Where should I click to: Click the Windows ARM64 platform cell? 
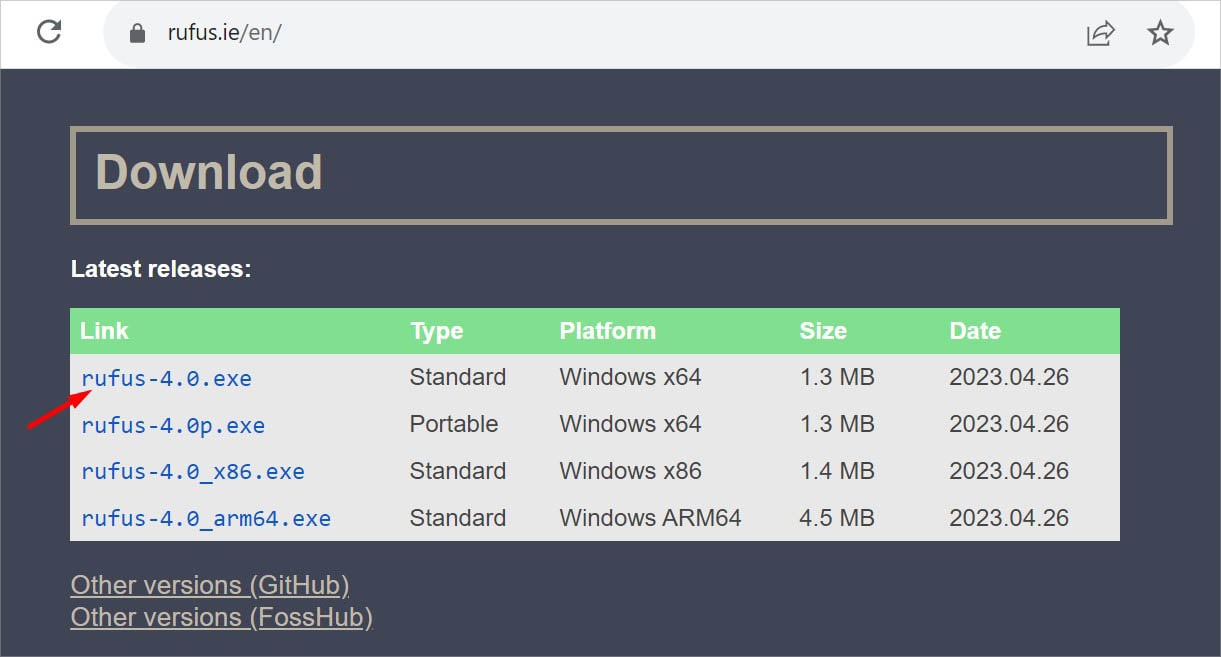(x=650, y=518)
